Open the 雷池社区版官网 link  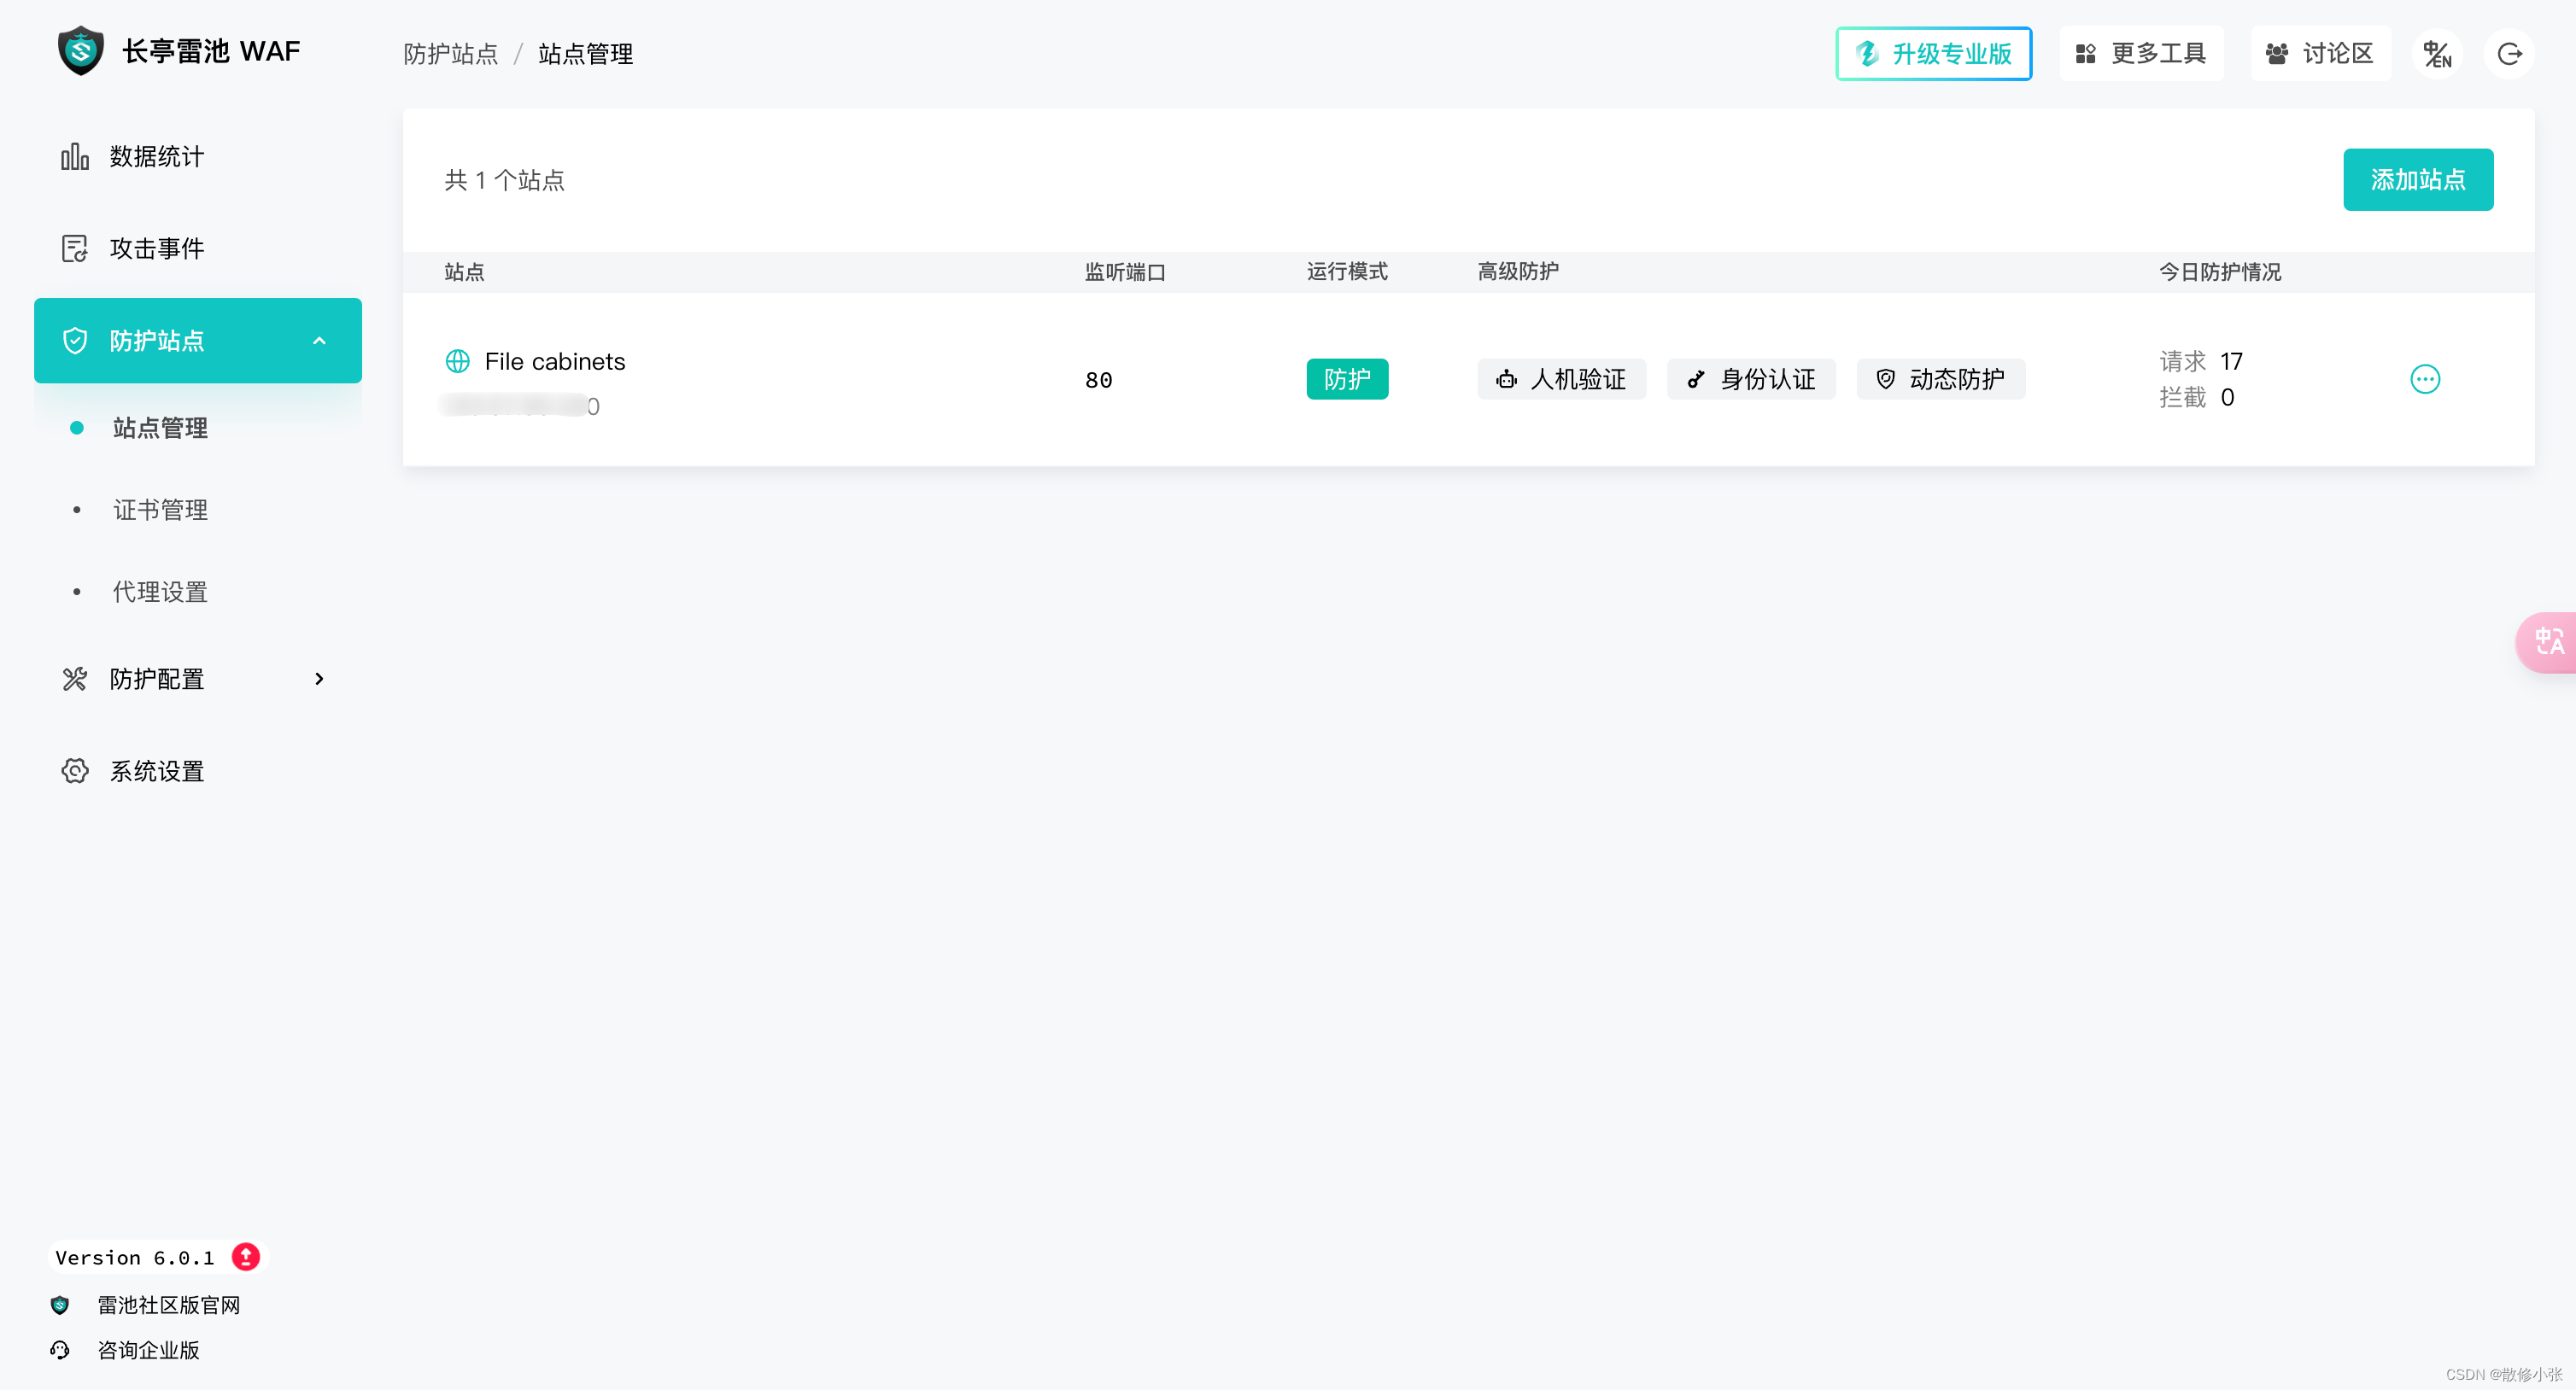point(168,1304)
